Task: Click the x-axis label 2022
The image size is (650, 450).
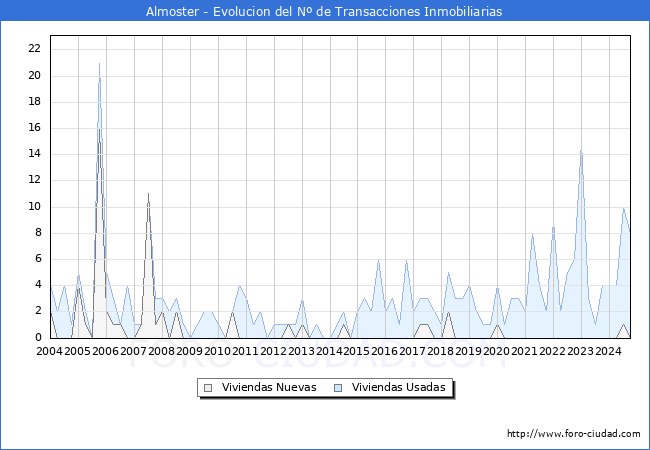Action: 553,351
